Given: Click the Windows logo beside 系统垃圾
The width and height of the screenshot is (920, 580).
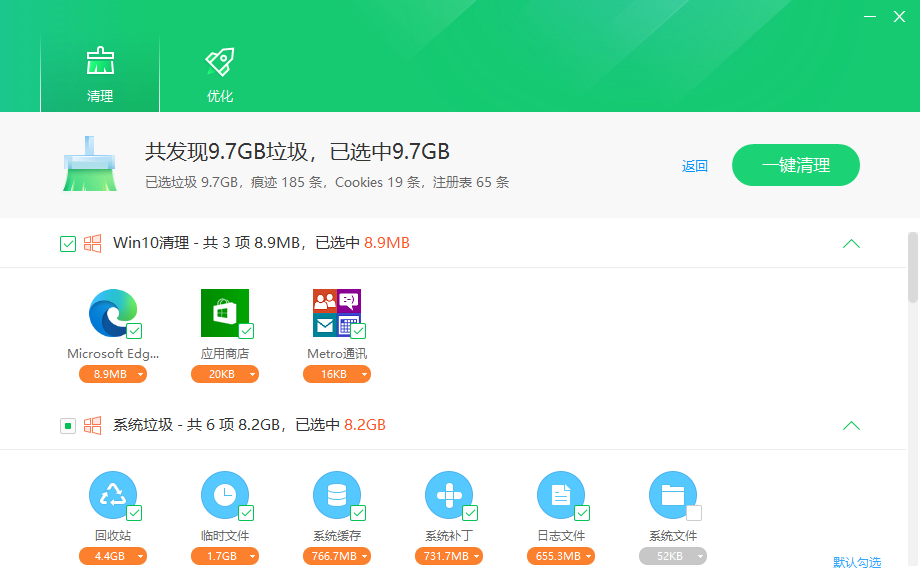Looking at the screenshot, I should 92,426.
